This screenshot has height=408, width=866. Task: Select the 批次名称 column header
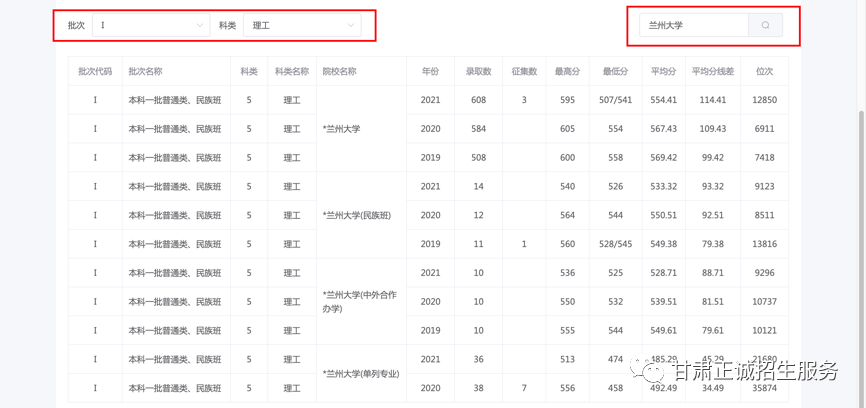click(x=146, y=72)
